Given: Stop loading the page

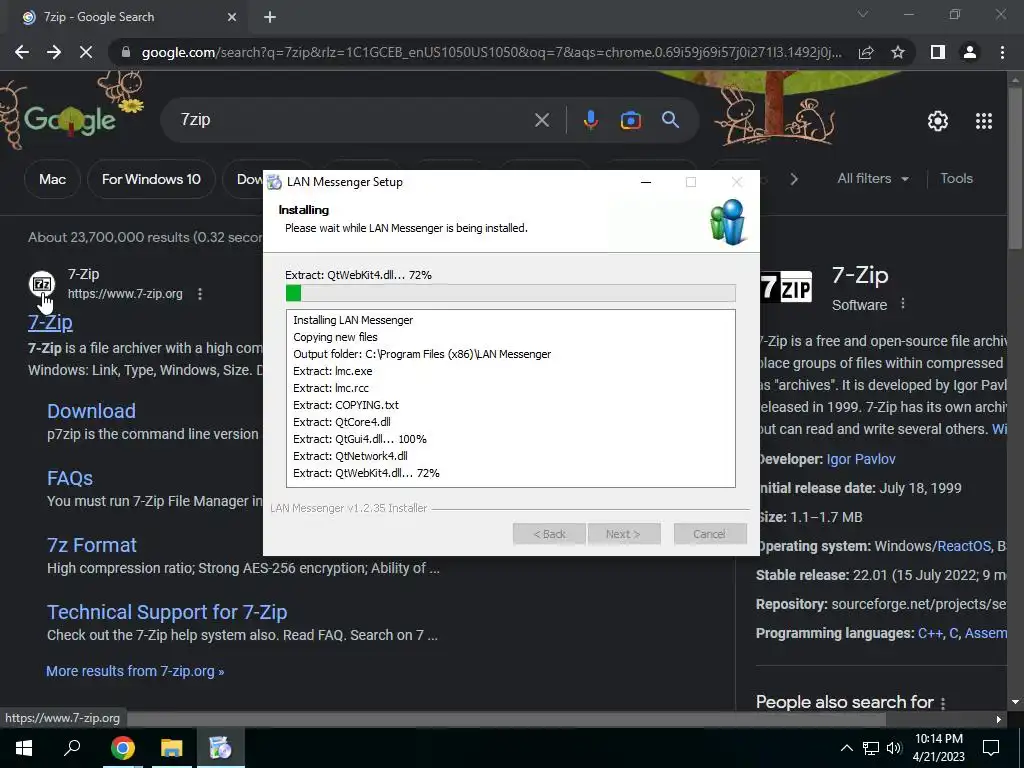Looking at the screenshot, I should 86,52.
